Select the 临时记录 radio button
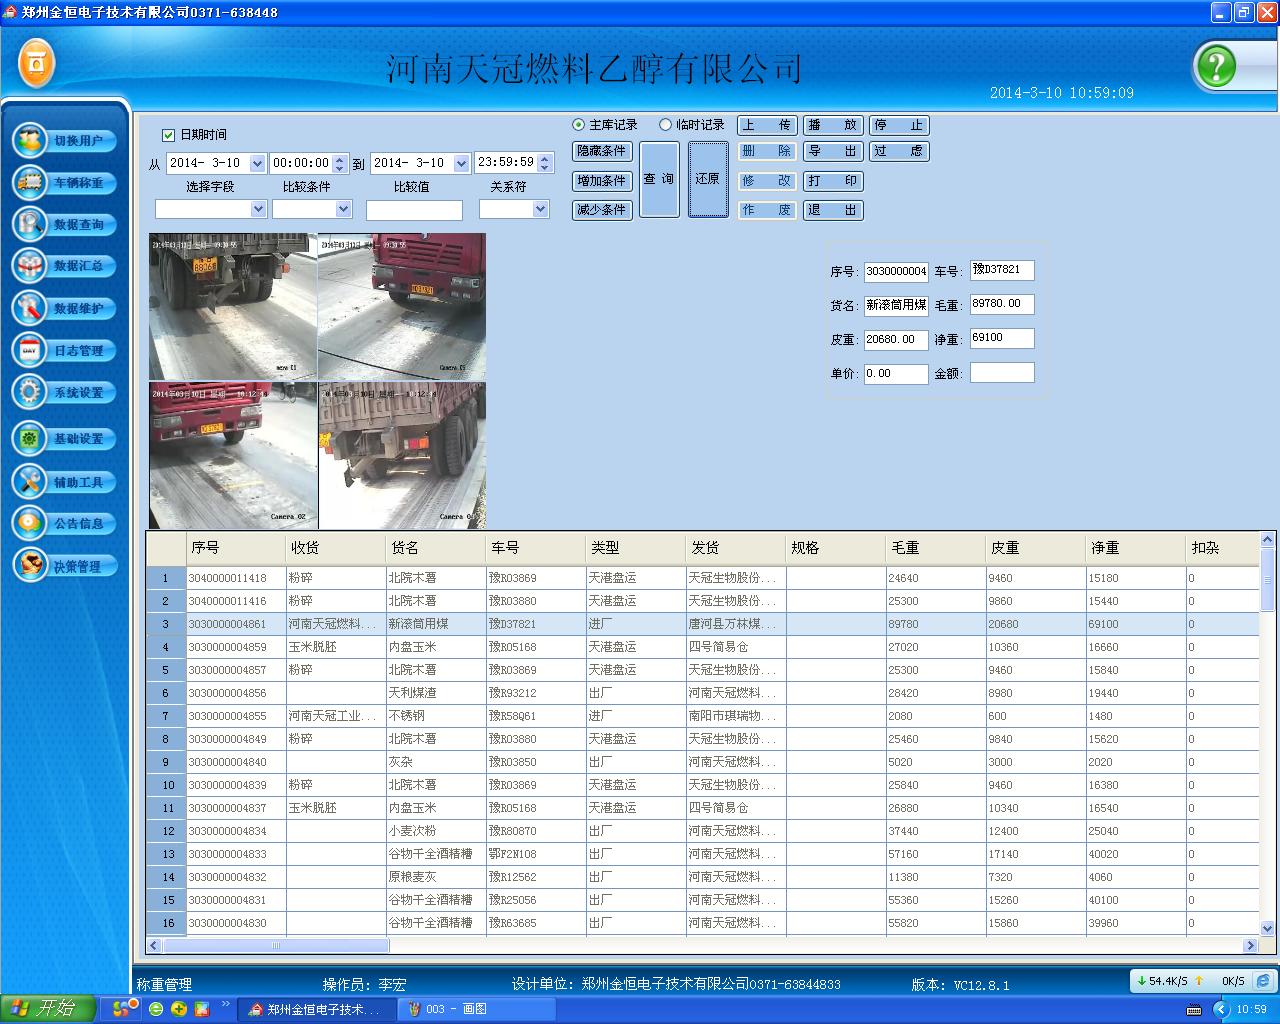This screenshot has height=1024, width=1280. [665, 125]
